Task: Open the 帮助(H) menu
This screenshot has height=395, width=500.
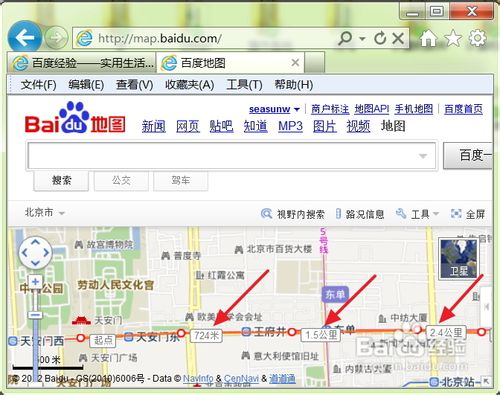Action: tap(293, 85)
